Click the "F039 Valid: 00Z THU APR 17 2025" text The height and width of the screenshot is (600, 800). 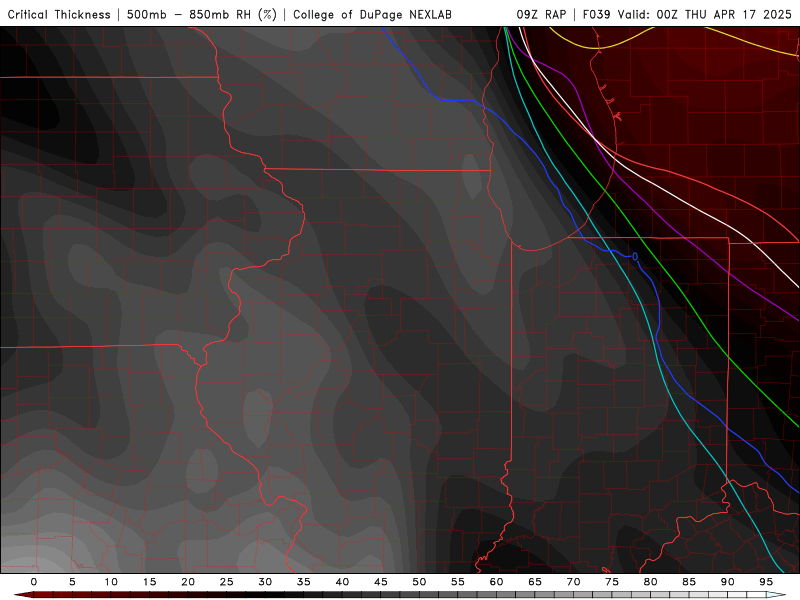click(687, 15)
